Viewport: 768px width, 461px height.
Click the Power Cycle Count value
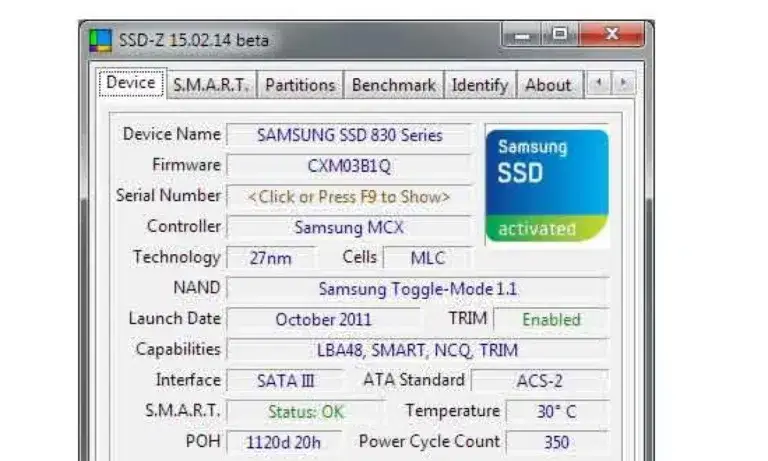click(x=556, y=442)
